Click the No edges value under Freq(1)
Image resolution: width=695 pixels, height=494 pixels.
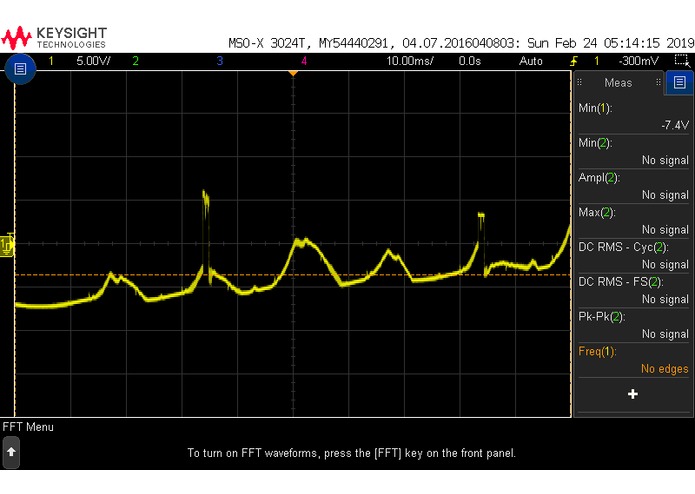click(x=664, y=369)
